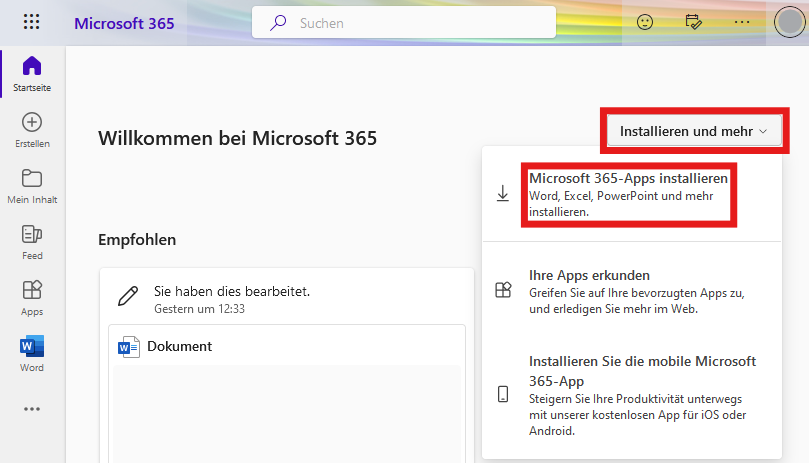The image size is (809, 463).
Task: Open the Feed sidebar icon
Action: (x=31, y=242)
